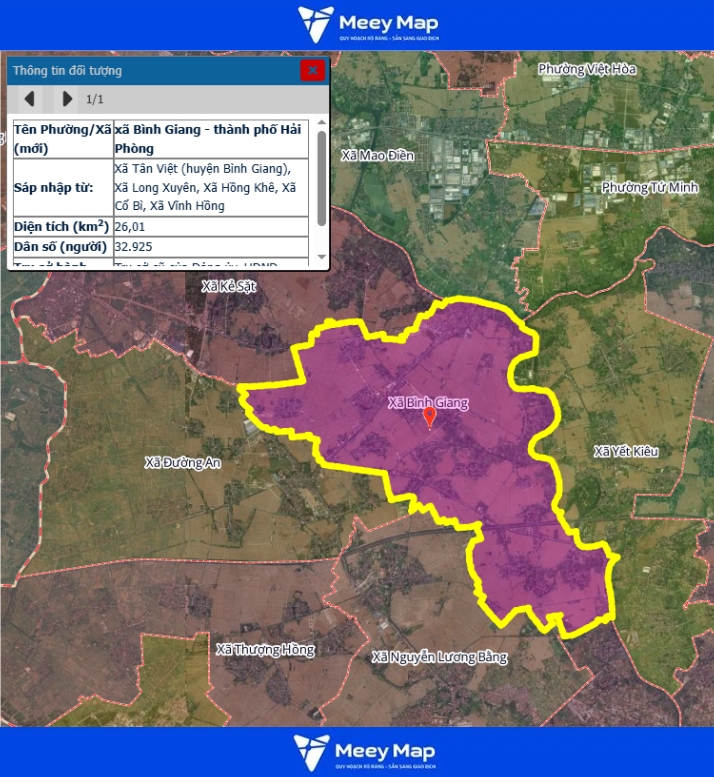The image size is (714, 777).
Task: Click the Meey Map logo in top banner
Action: click(367, 24)
